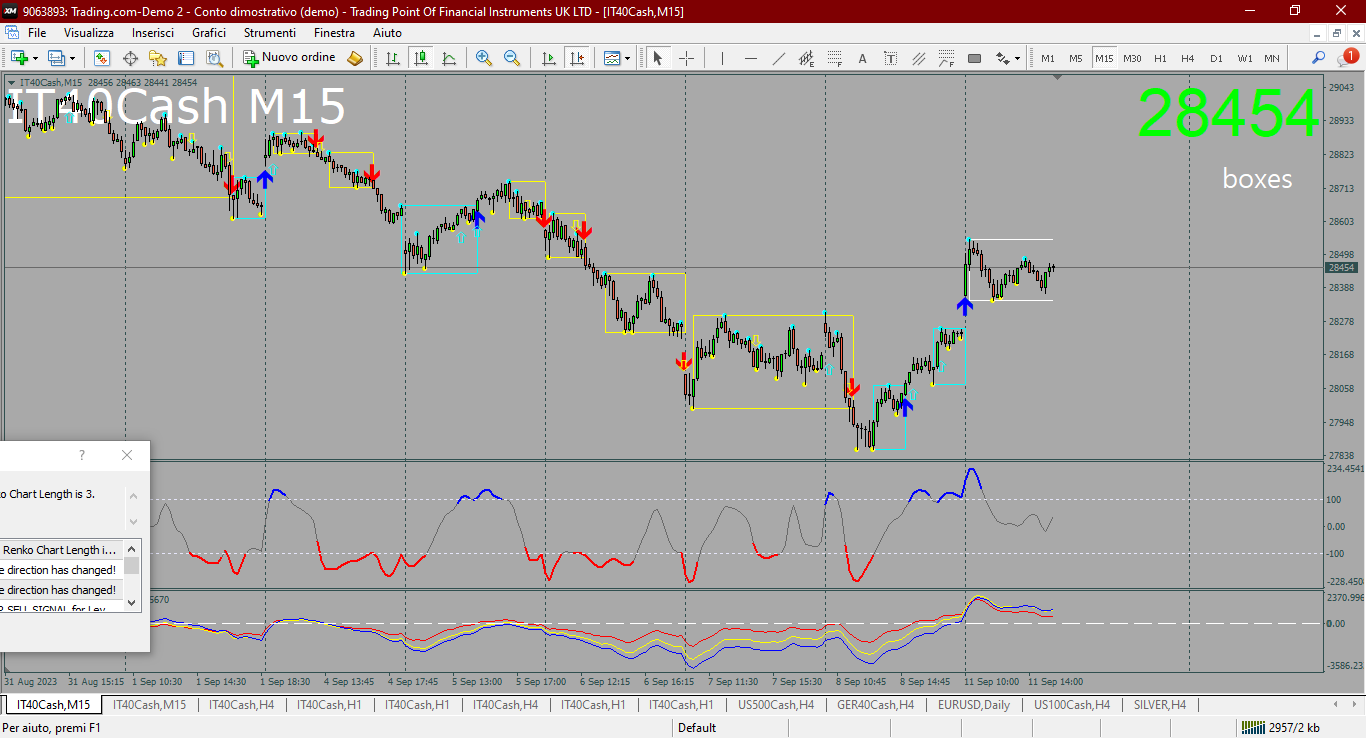Screen dimensions: 1366x738
Task: Switch to the US100Cash,H4 chart tab
Action: 1072,705
